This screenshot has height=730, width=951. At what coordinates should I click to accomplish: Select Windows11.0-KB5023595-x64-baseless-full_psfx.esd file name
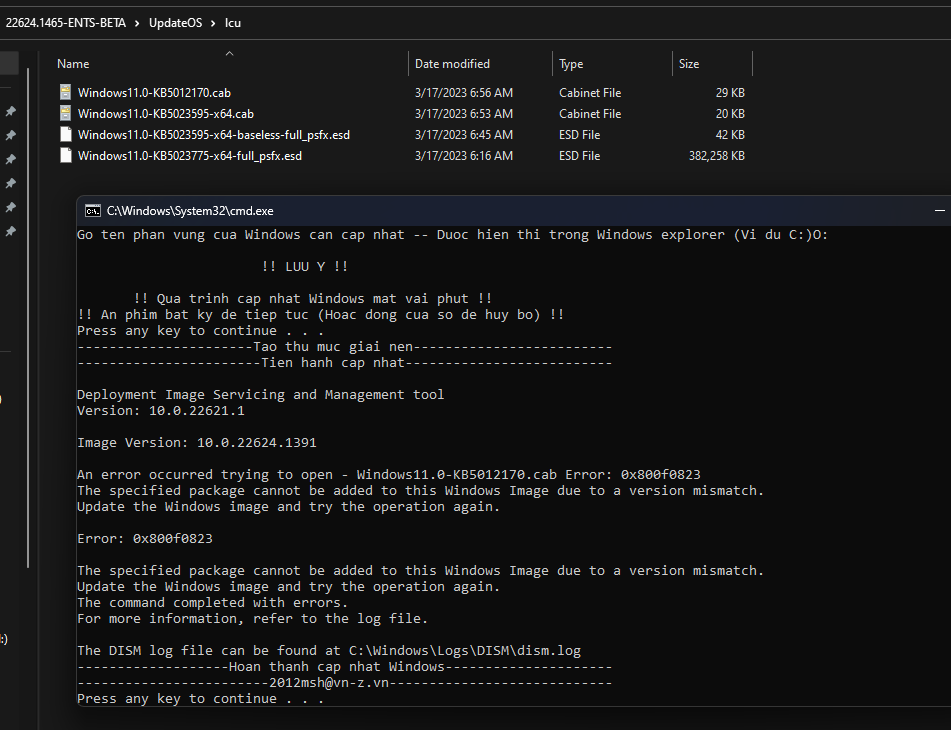click(x=213, y=135)
